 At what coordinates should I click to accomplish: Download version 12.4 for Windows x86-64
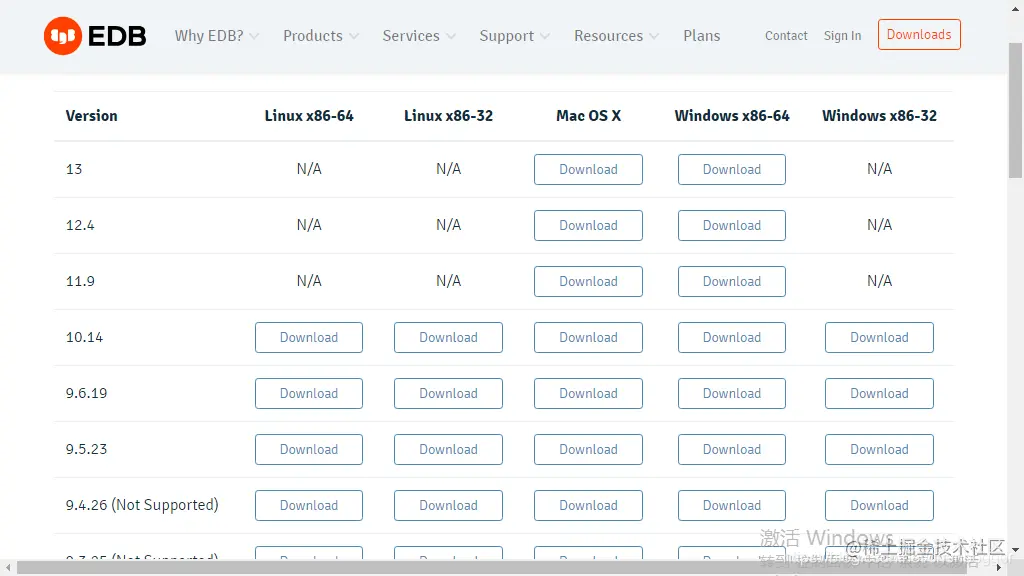pyautogui.click(x=731, y=225)
